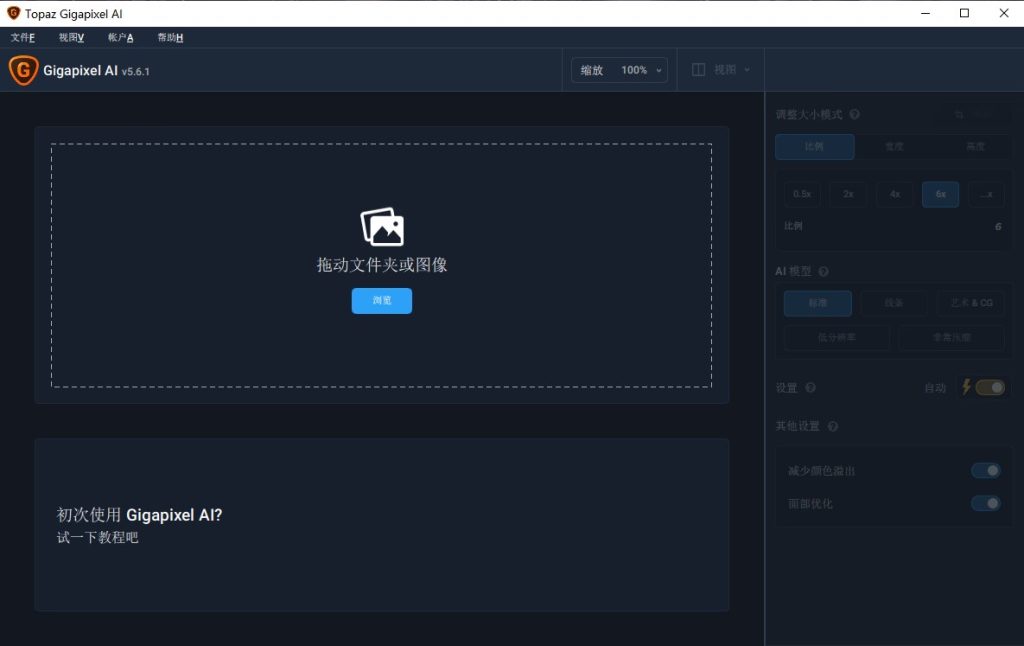Open the 帐户 menu
The width and height of the screenshot is (1024, 646).
coord(121,37)
